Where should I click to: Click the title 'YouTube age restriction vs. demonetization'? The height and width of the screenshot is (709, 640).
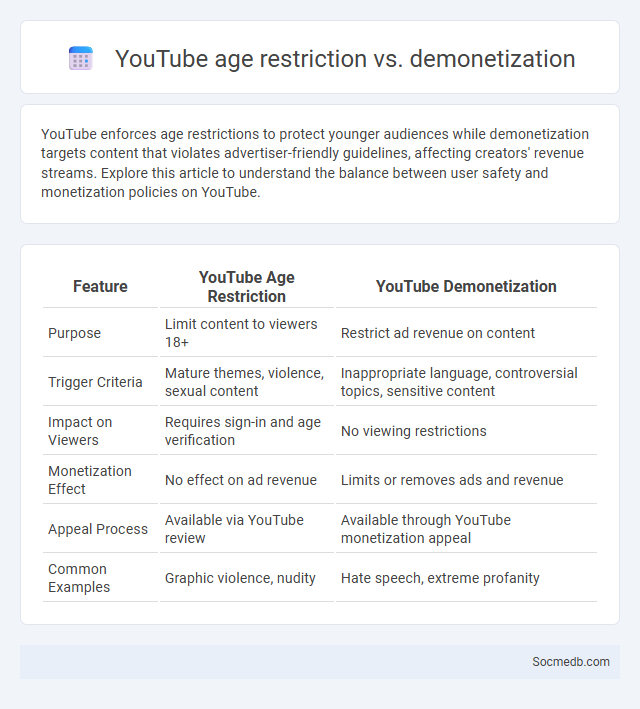coord(345,59)
